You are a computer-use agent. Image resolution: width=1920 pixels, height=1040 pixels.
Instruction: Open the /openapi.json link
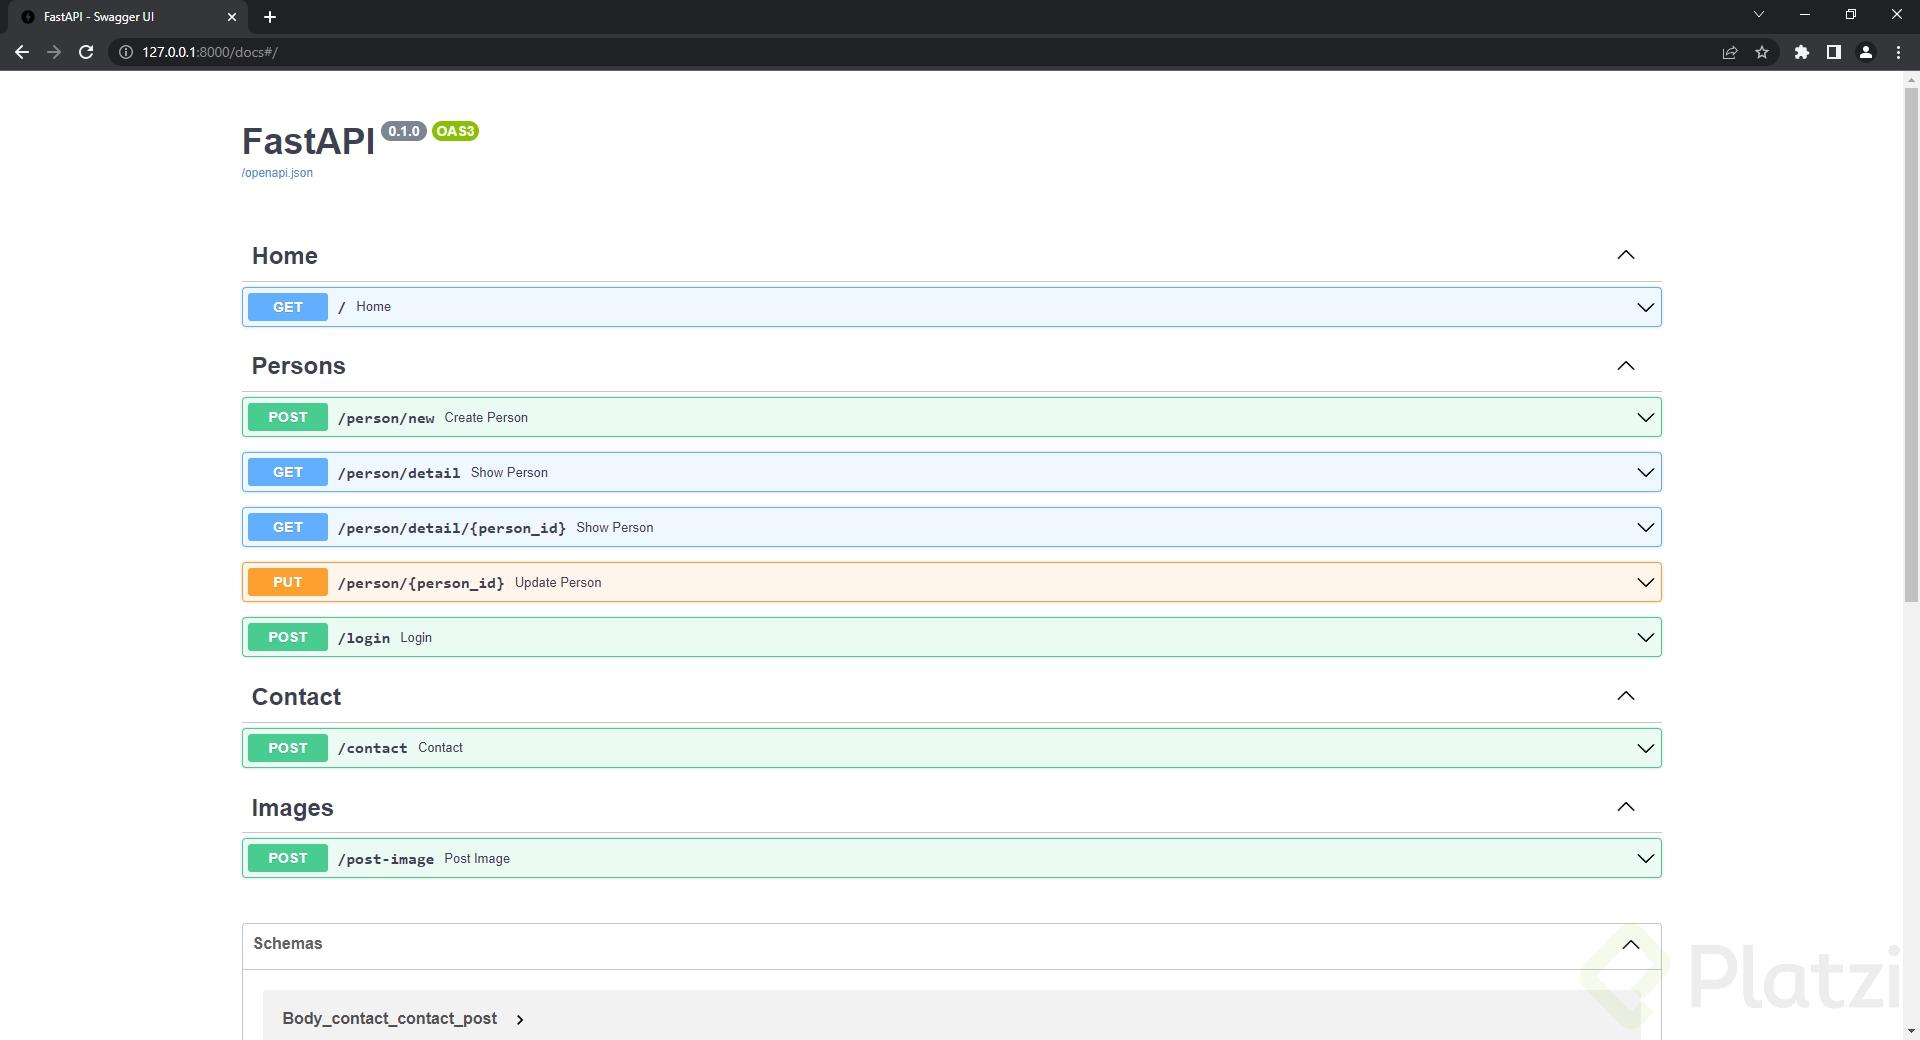277,173
